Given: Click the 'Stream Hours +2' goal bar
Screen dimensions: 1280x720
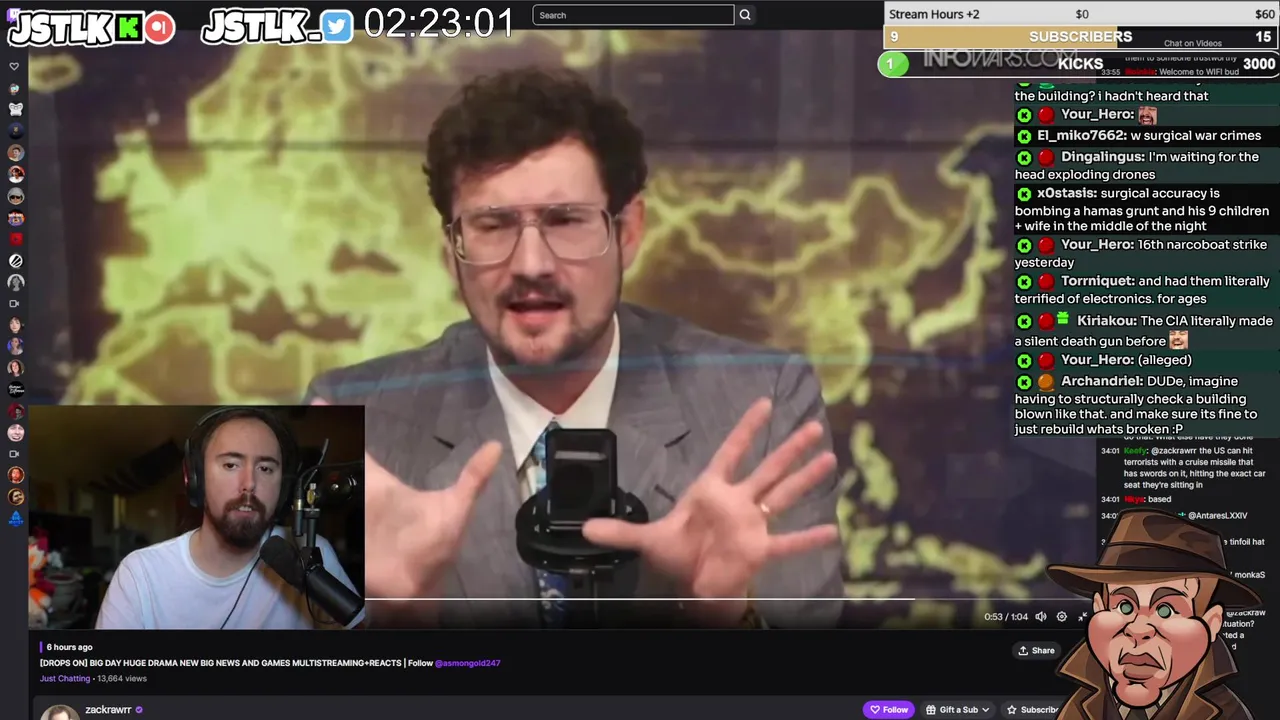Looking at the screenshot, I should [x=1081, y=14].
